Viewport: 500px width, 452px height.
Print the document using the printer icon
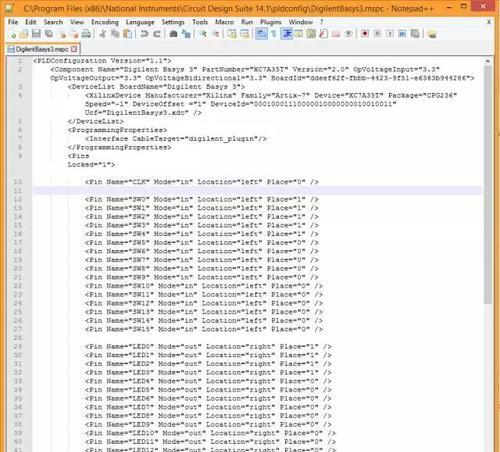coord(86,34)
